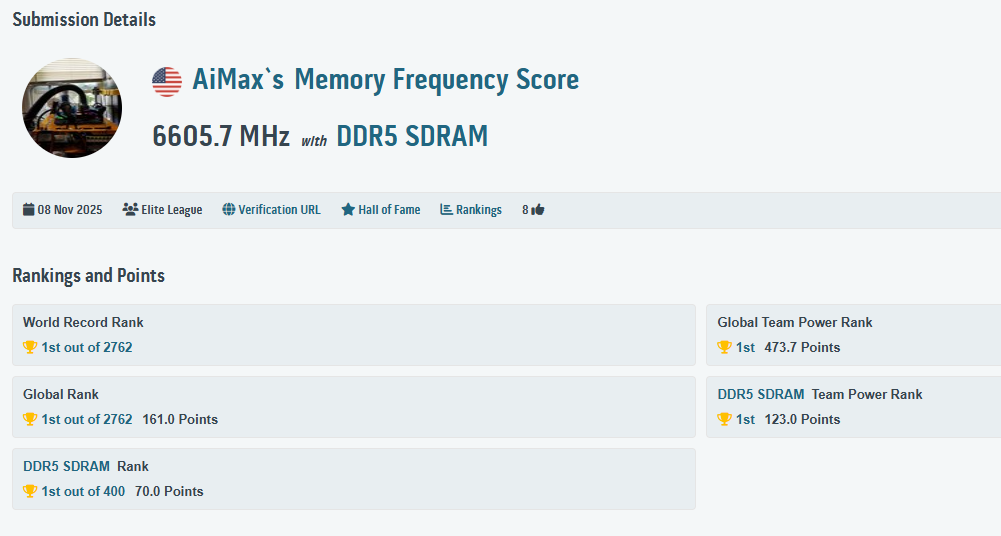Click the United States flag icon
Image resolution: width=1001 pixels, height=536 pixels.
pyautogui.click(x=167, y=81)
